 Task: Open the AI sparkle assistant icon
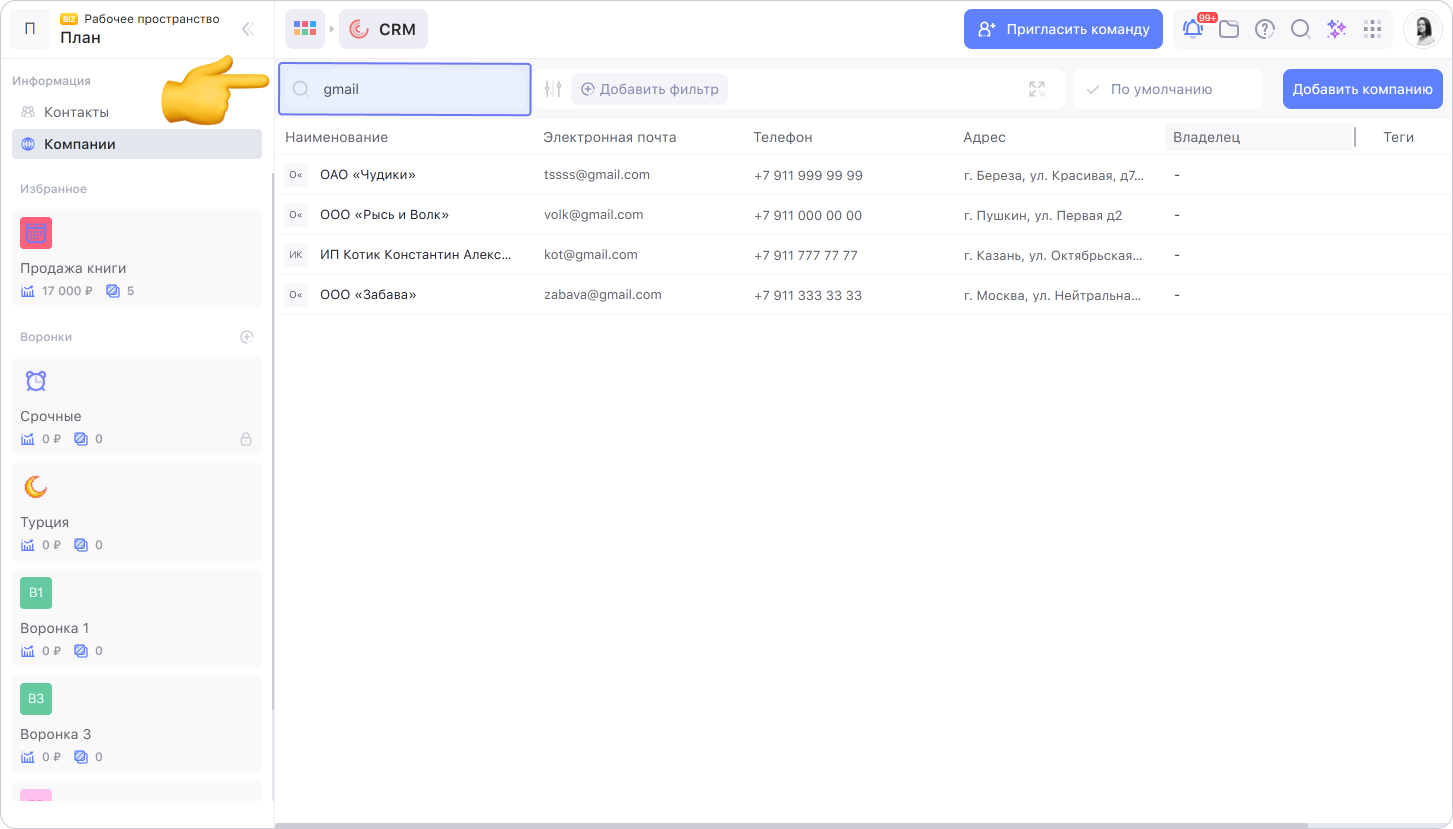coord(1336,29)
